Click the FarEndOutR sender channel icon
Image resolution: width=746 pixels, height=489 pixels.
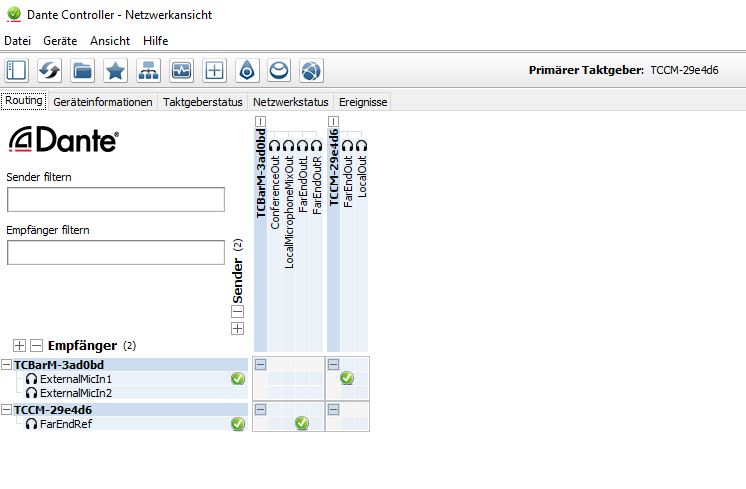coord(316,145)
